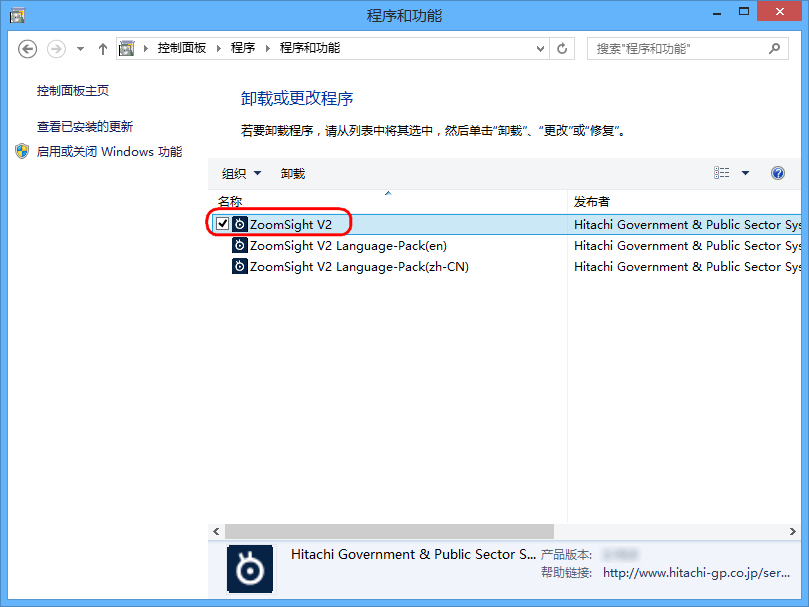Expand chevron after 控制面板 breadcrumb

219,49
